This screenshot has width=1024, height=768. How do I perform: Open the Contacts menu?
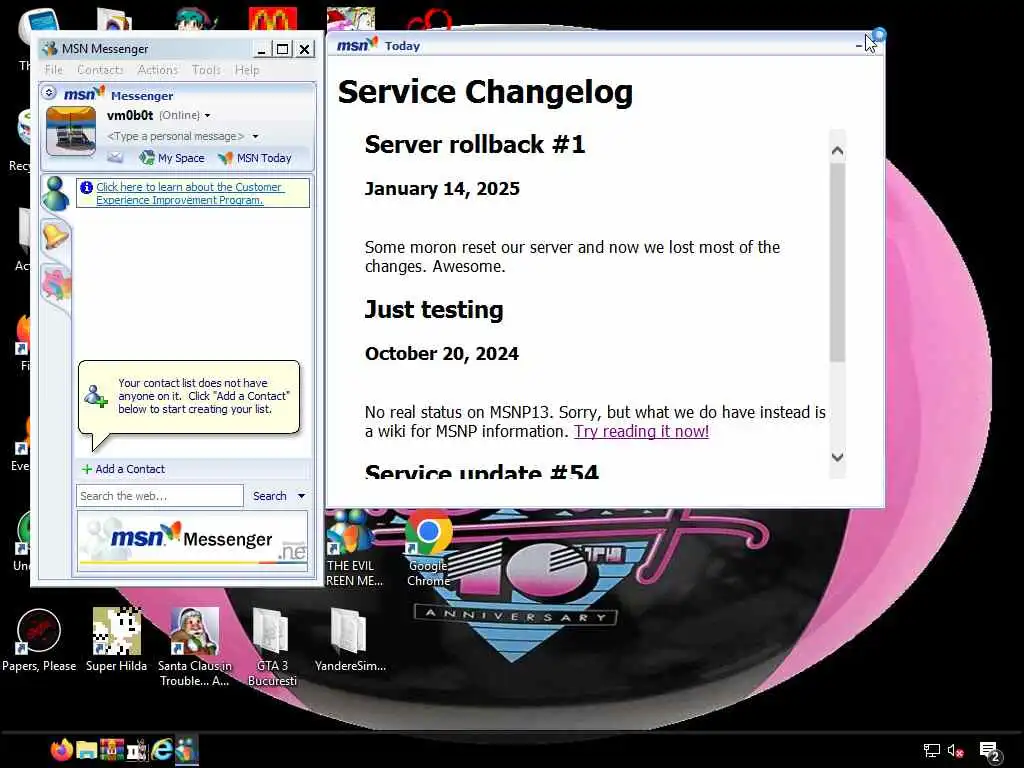click(x=100, y=70)
